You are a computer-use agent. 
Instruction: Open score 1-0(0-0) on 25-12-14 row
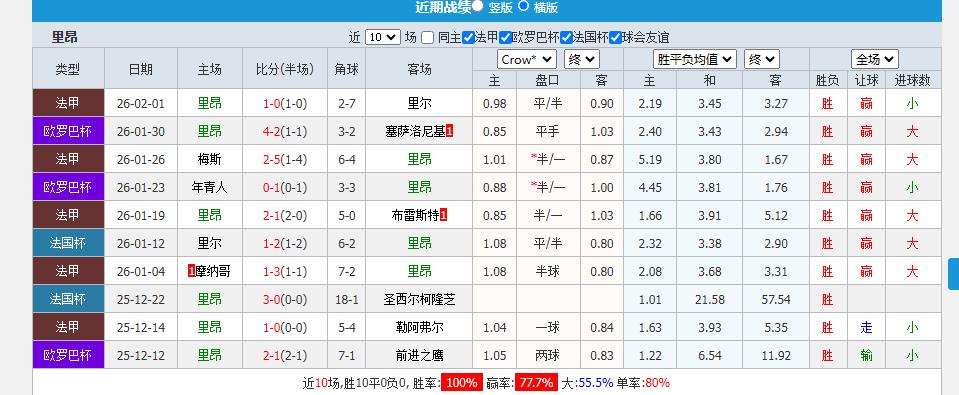(284, 328)
